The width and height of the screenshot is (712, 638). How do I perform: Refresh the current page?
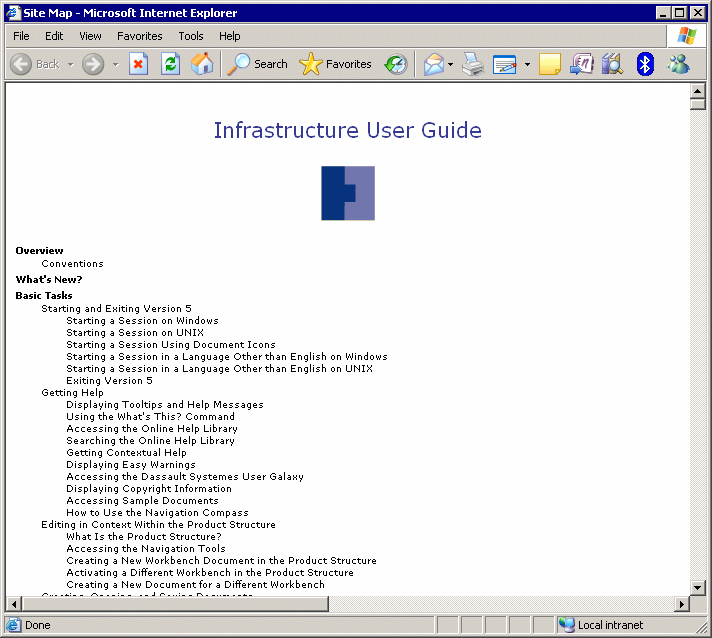pos(170,64)
